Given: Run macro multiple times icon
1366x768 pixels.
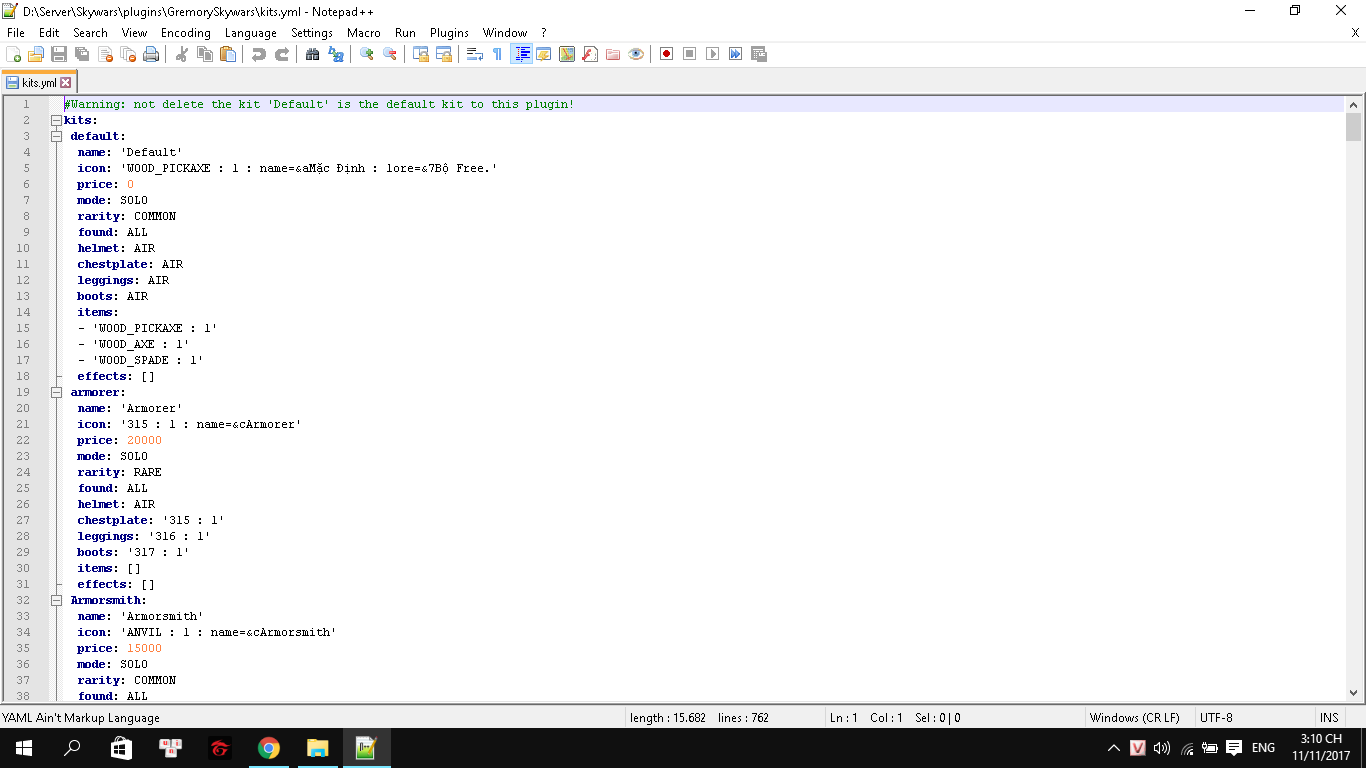Looking at the screenshot, I should point(735,54).
